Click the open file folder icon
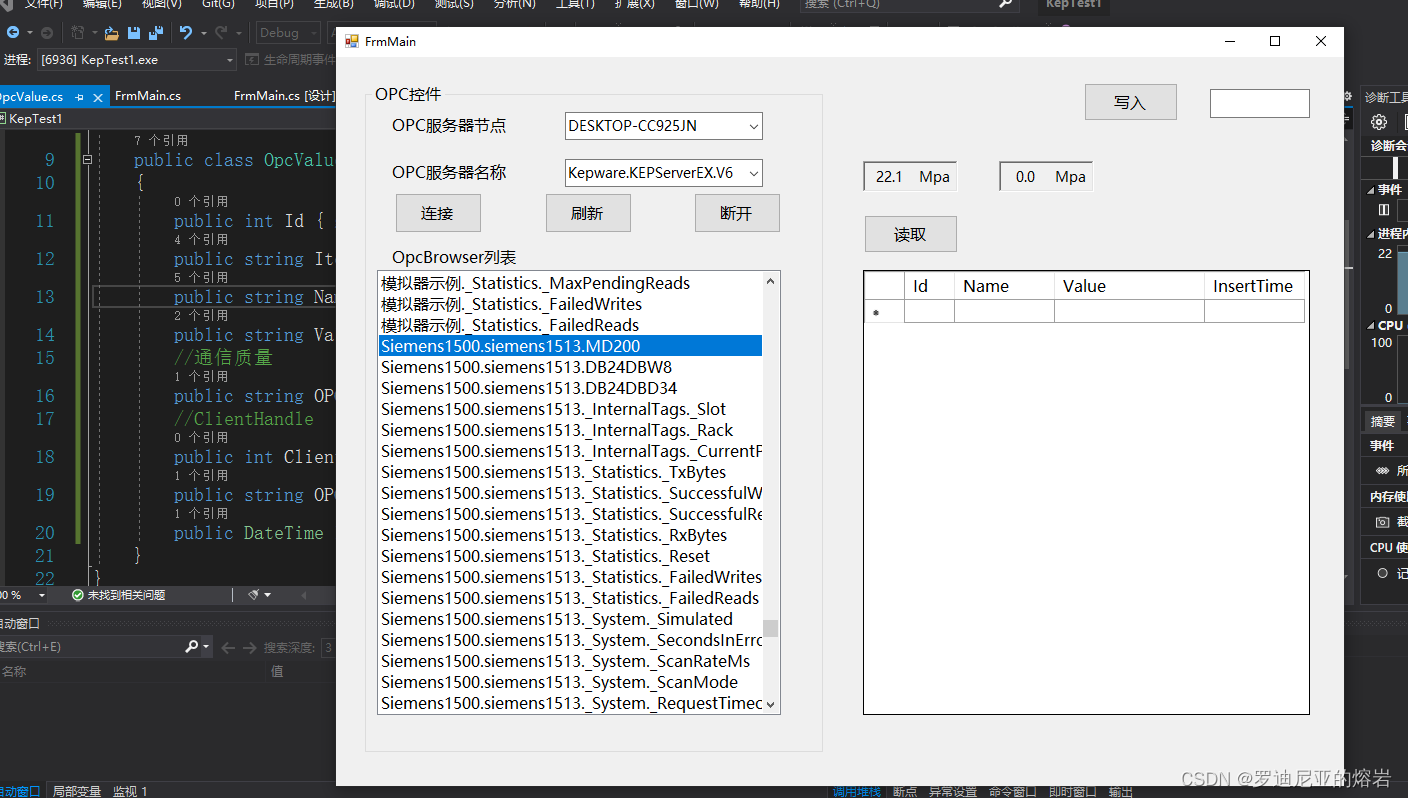 [x=111, y=33]
